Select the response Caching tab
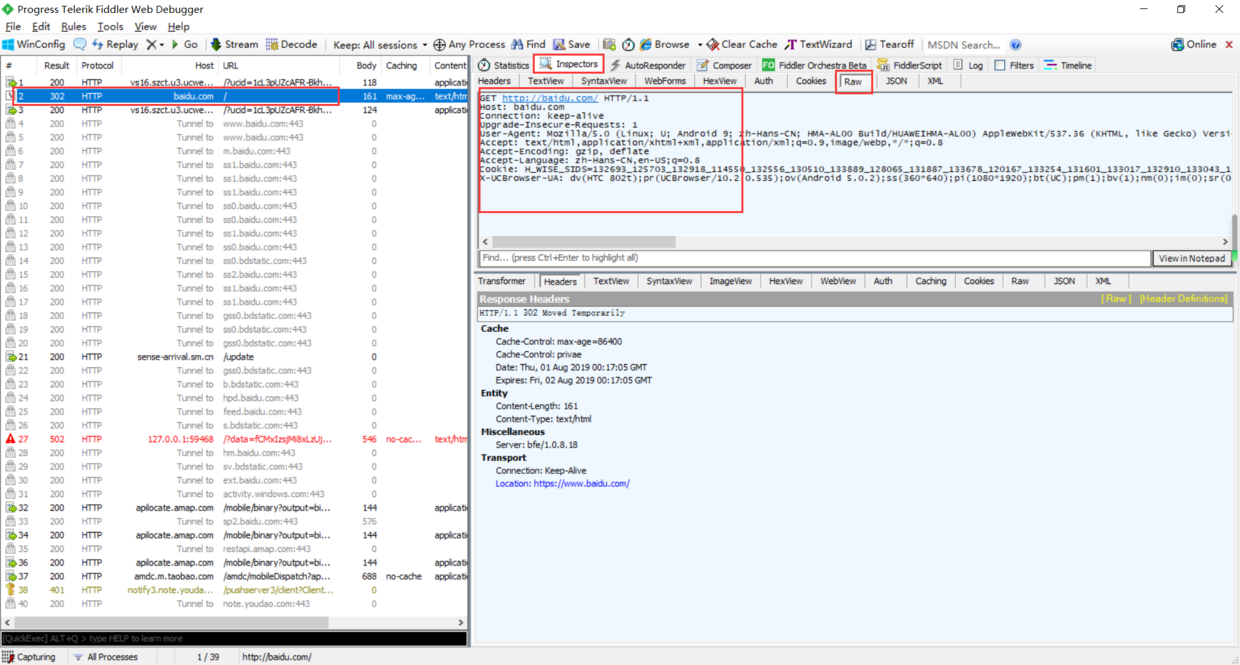This screenshot has height=665, width=1240. tap(930, 281)
